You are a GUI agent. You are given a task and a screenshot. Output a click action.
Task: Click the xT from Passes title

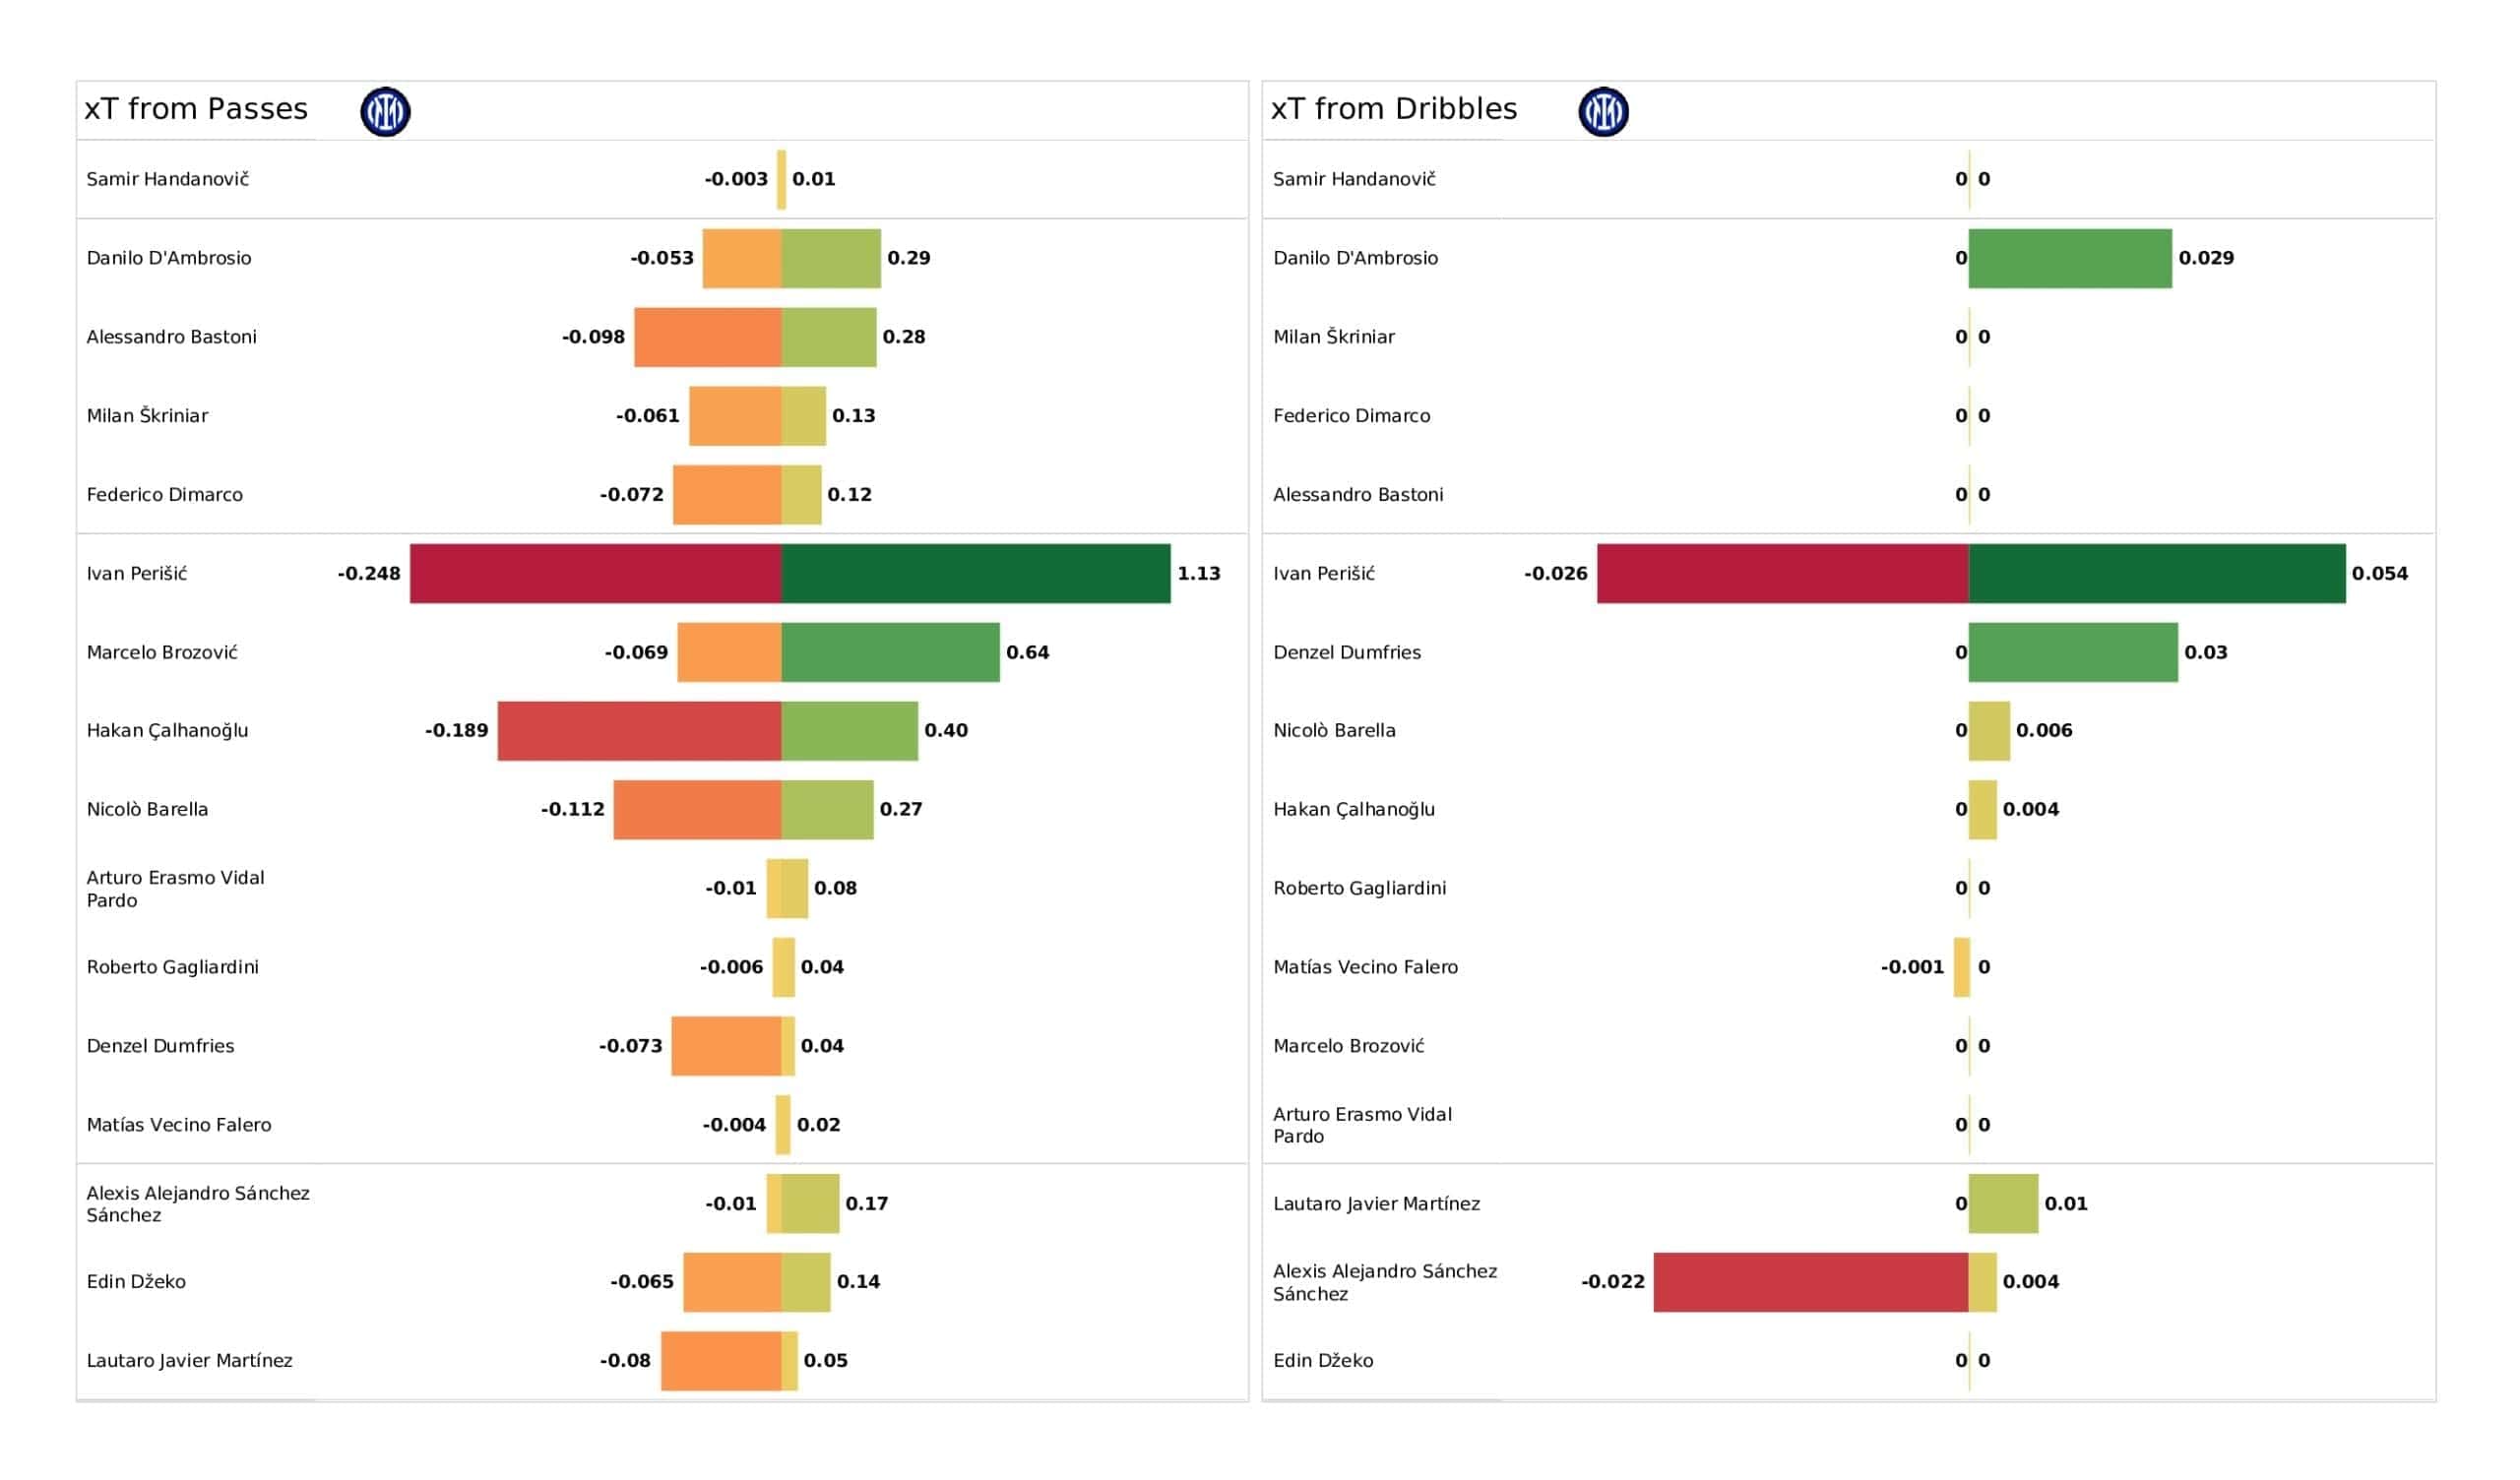pos(196,109)
